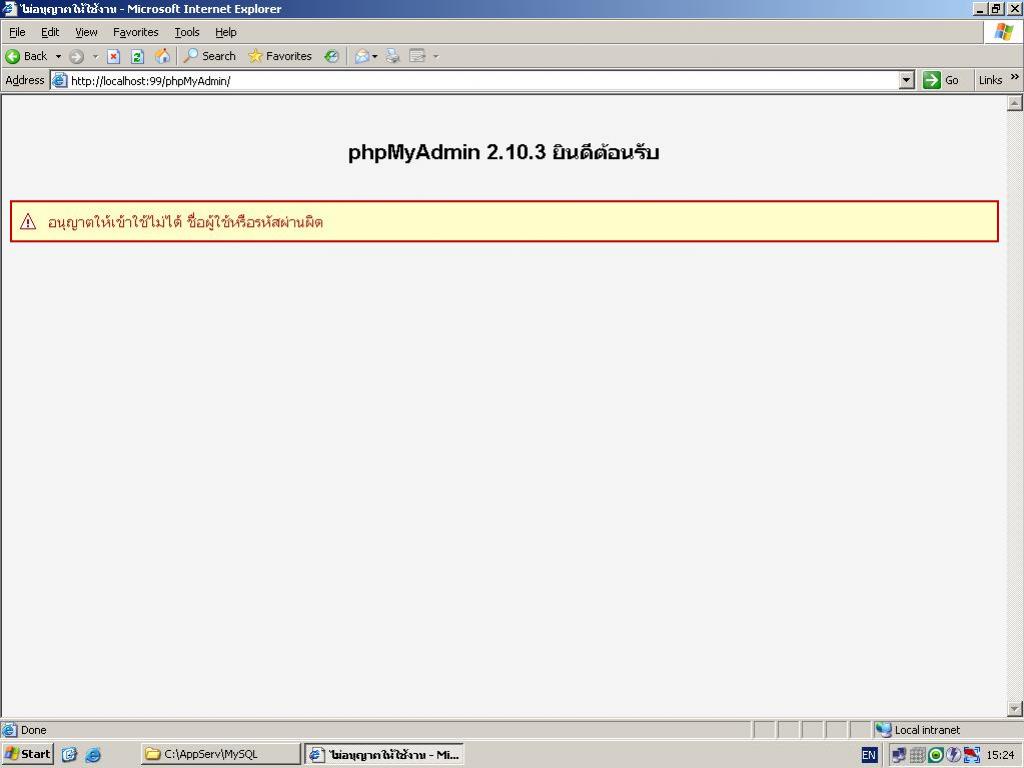
Task: Stop page loading with the Stop icon
Action: point(114,56)
